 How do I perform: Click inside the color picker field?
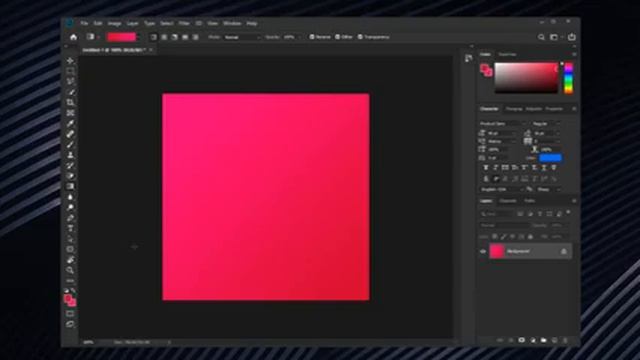pos(526,78)
